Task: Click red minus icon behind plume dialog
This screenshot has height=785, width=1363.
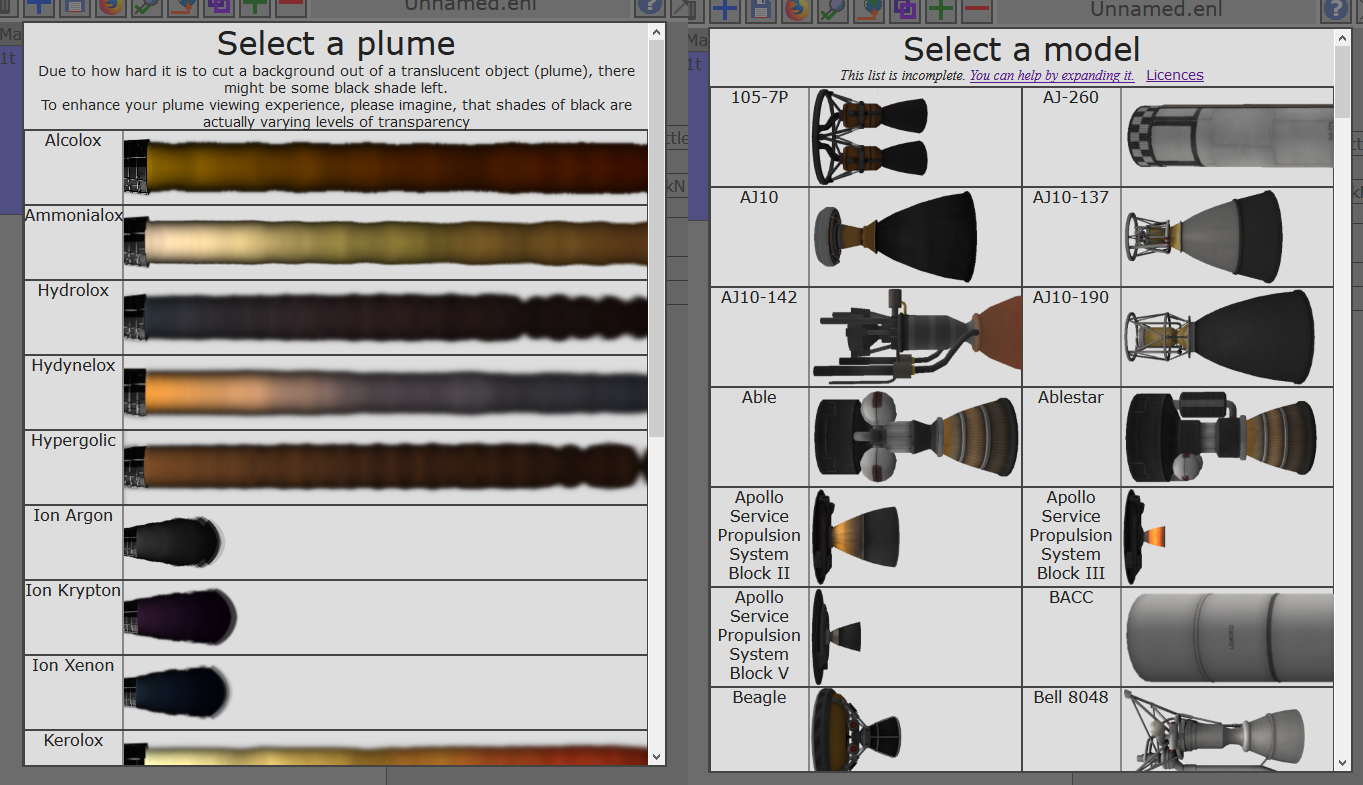Action: pyautogui.click(x=291, y=8)
